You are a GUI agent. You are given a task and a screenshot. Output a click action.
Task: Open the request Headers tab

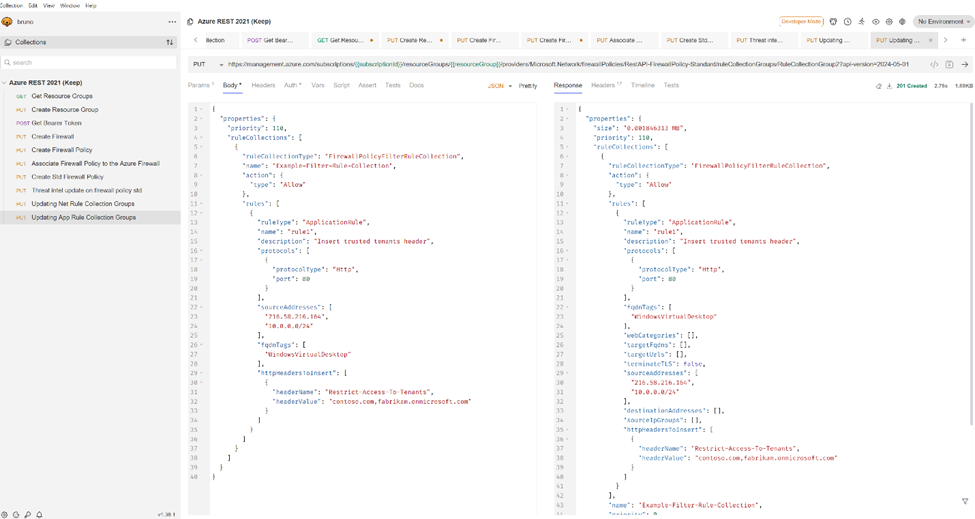[263, 86]
